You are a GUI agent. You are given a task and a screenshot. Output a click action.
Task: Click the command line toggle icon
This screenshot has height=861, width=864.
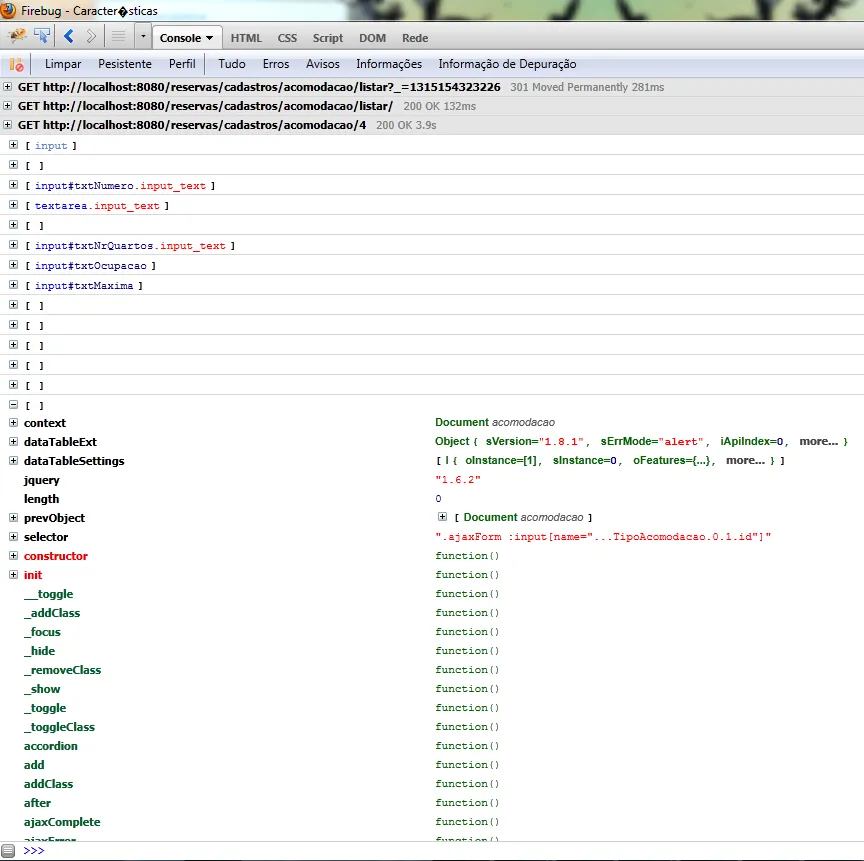pyautogui.click(x=9, y=850)
